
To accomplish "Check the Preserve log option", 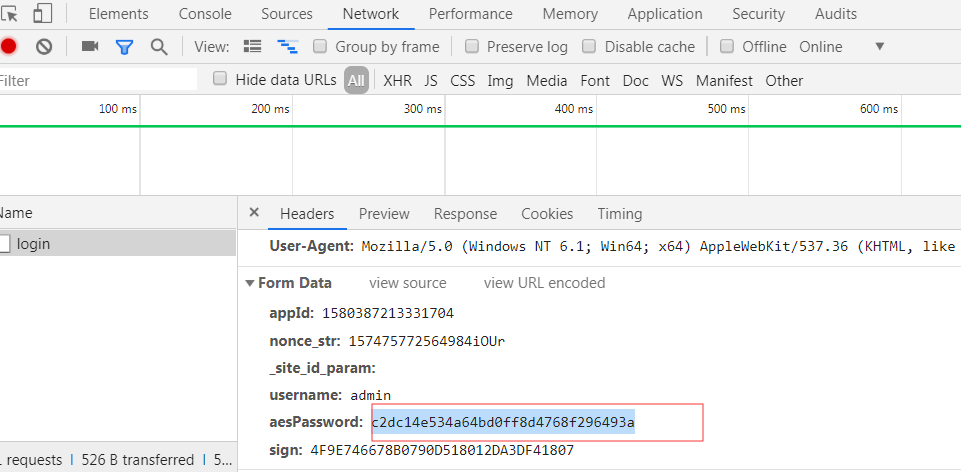I will [472, 47].
